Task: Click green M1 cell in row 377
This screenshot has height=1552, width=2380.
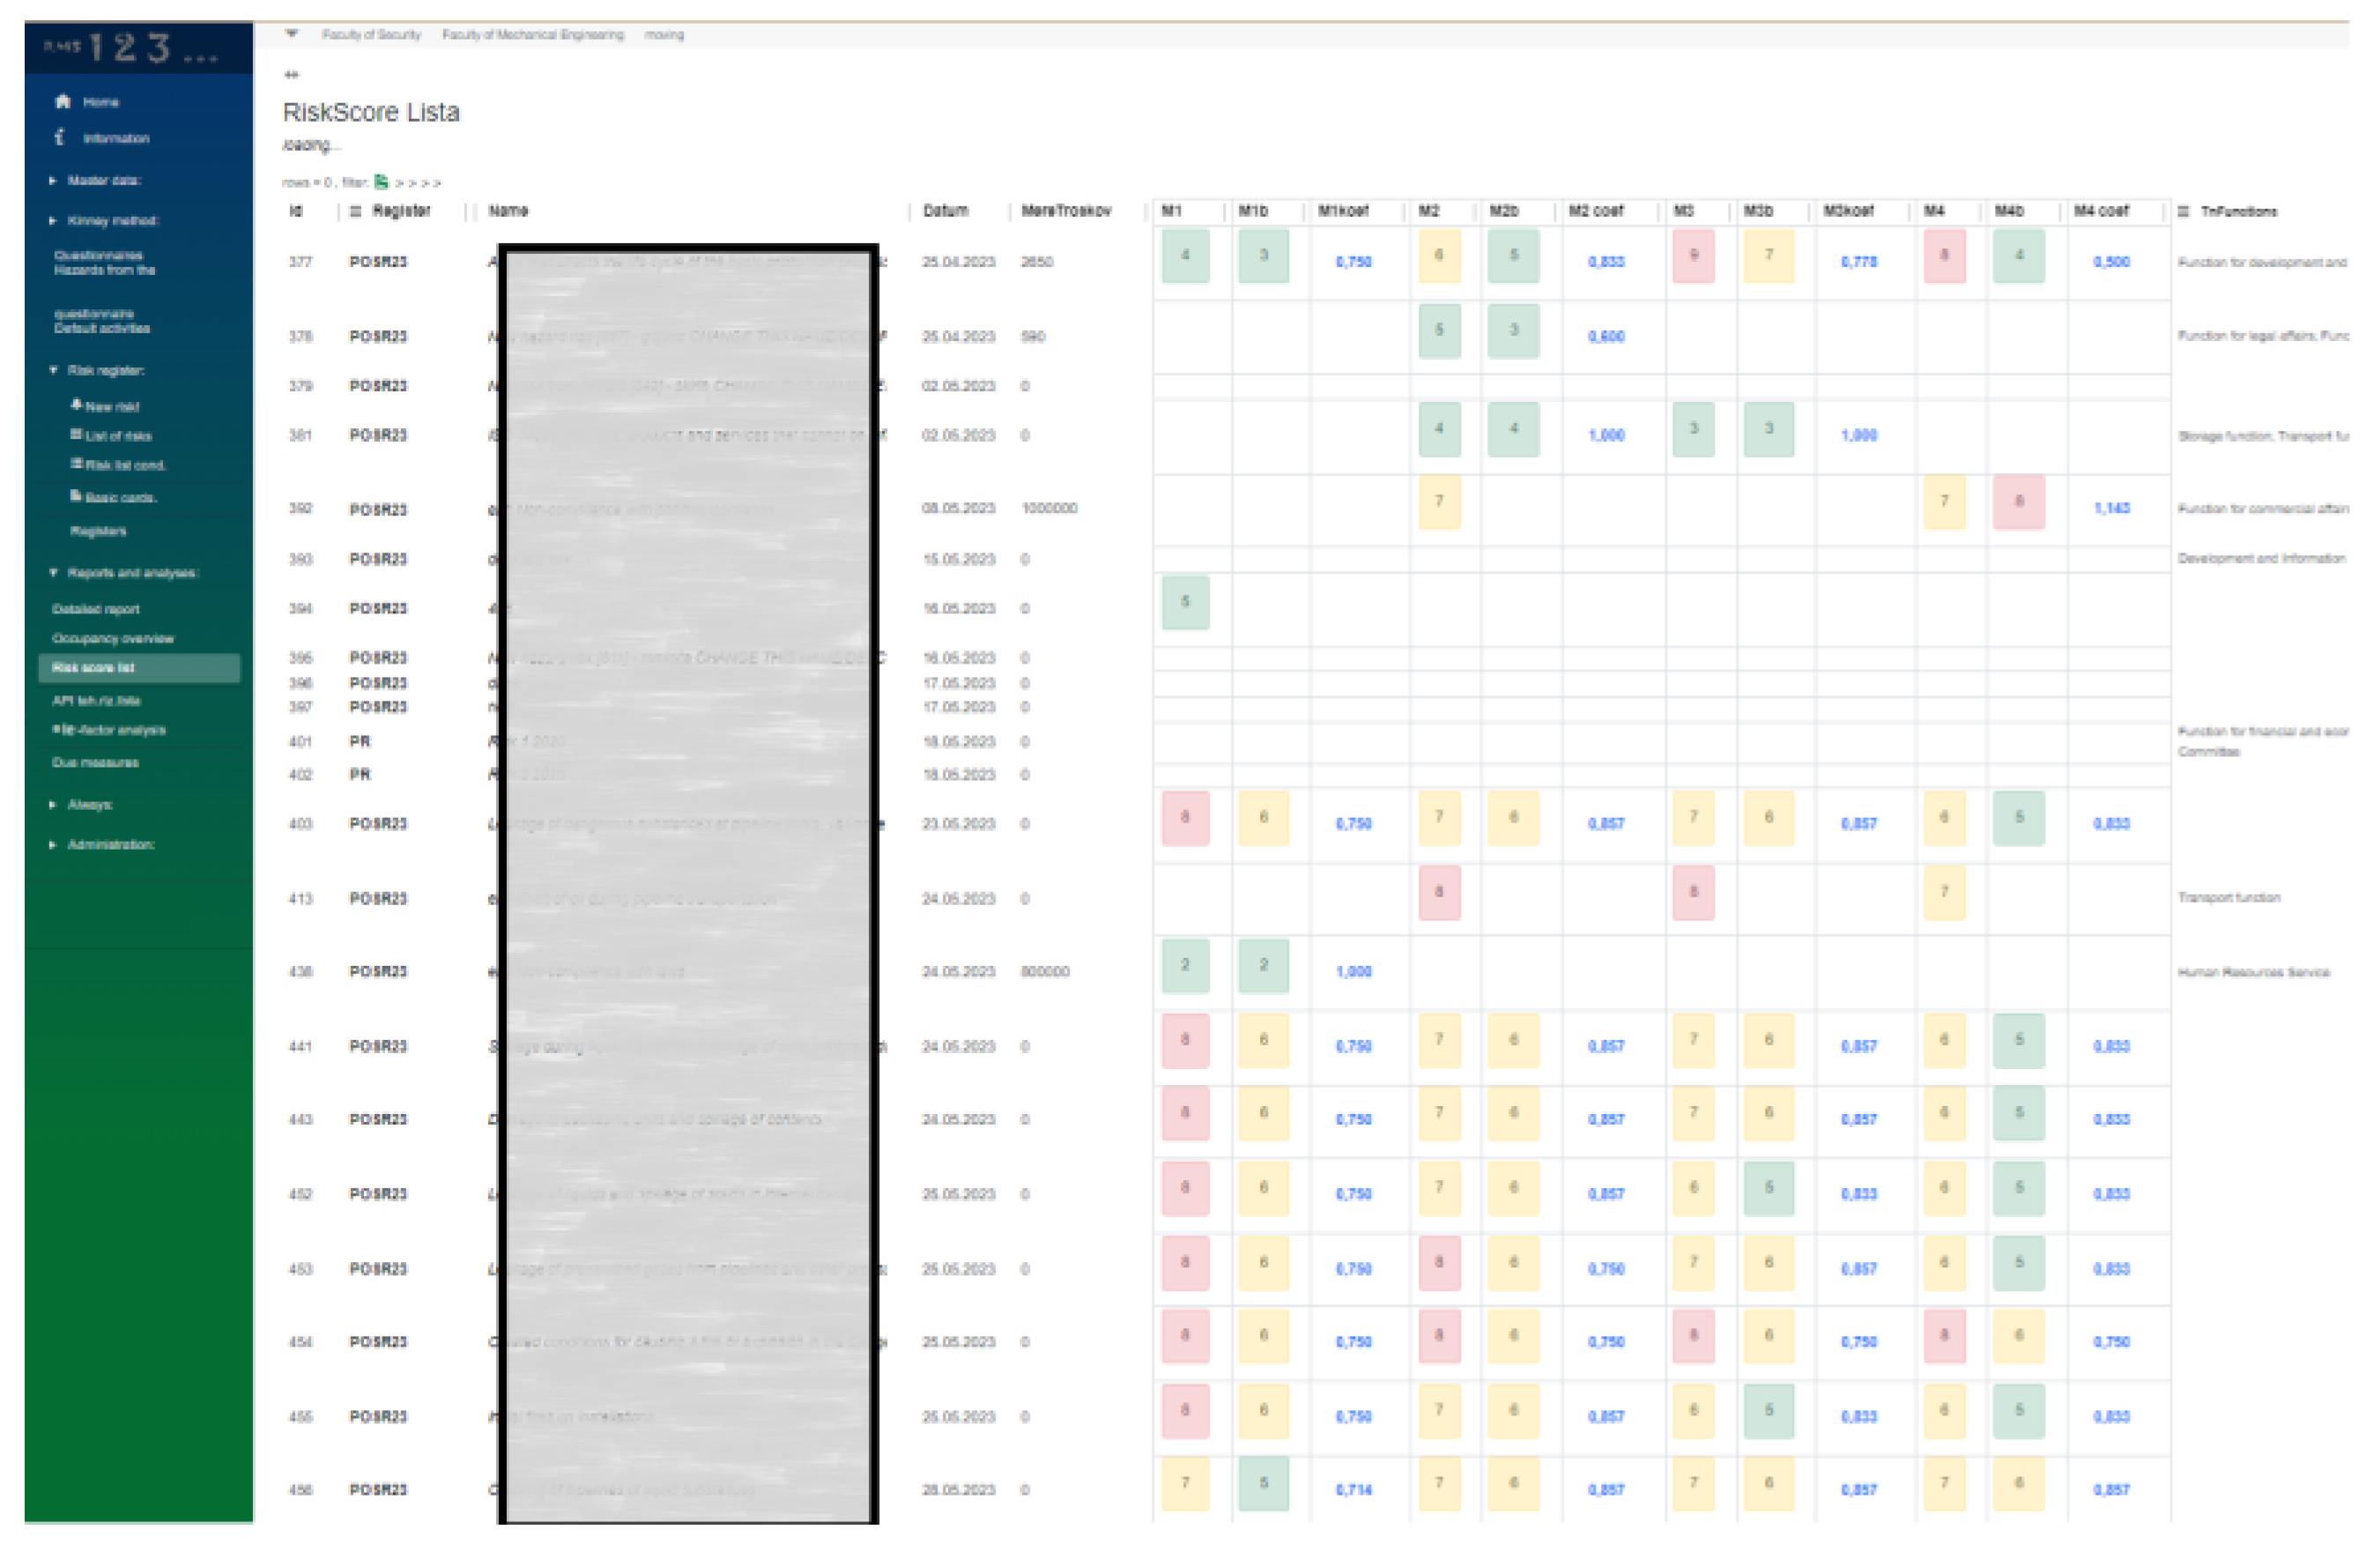Action: point(1185,256)
